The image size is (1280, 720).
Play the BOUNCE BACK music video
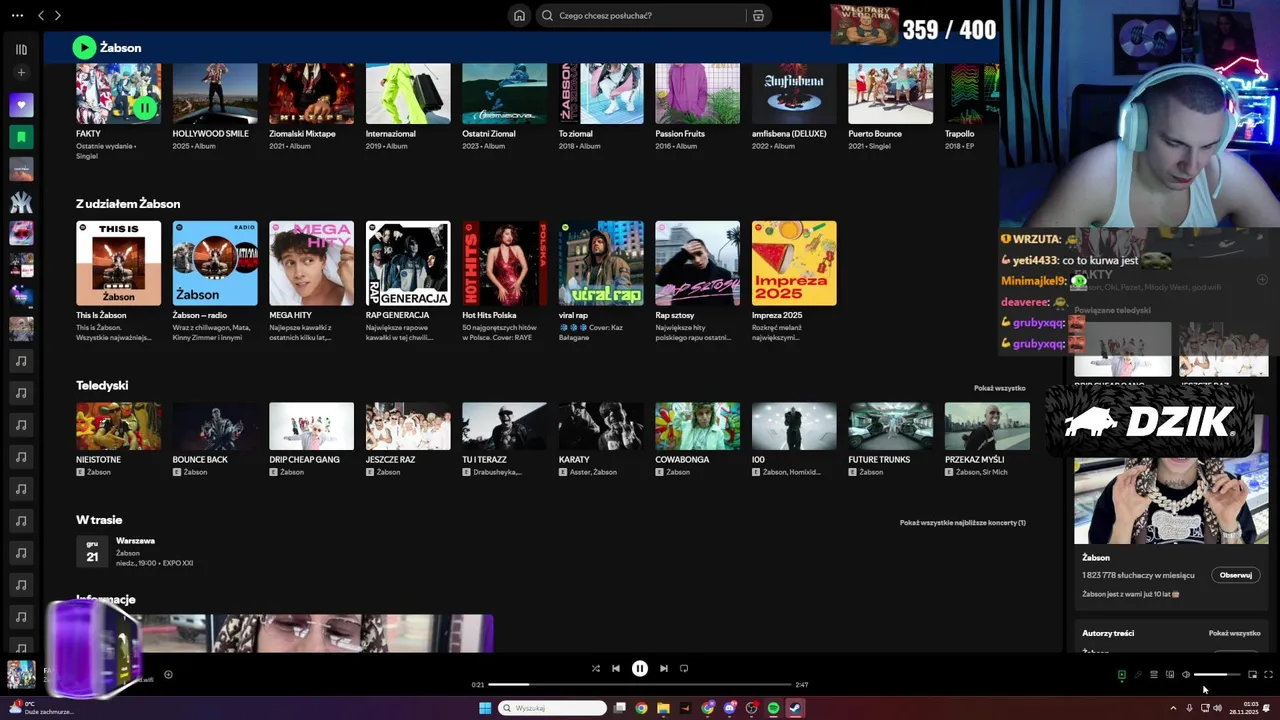pos(215,426)
